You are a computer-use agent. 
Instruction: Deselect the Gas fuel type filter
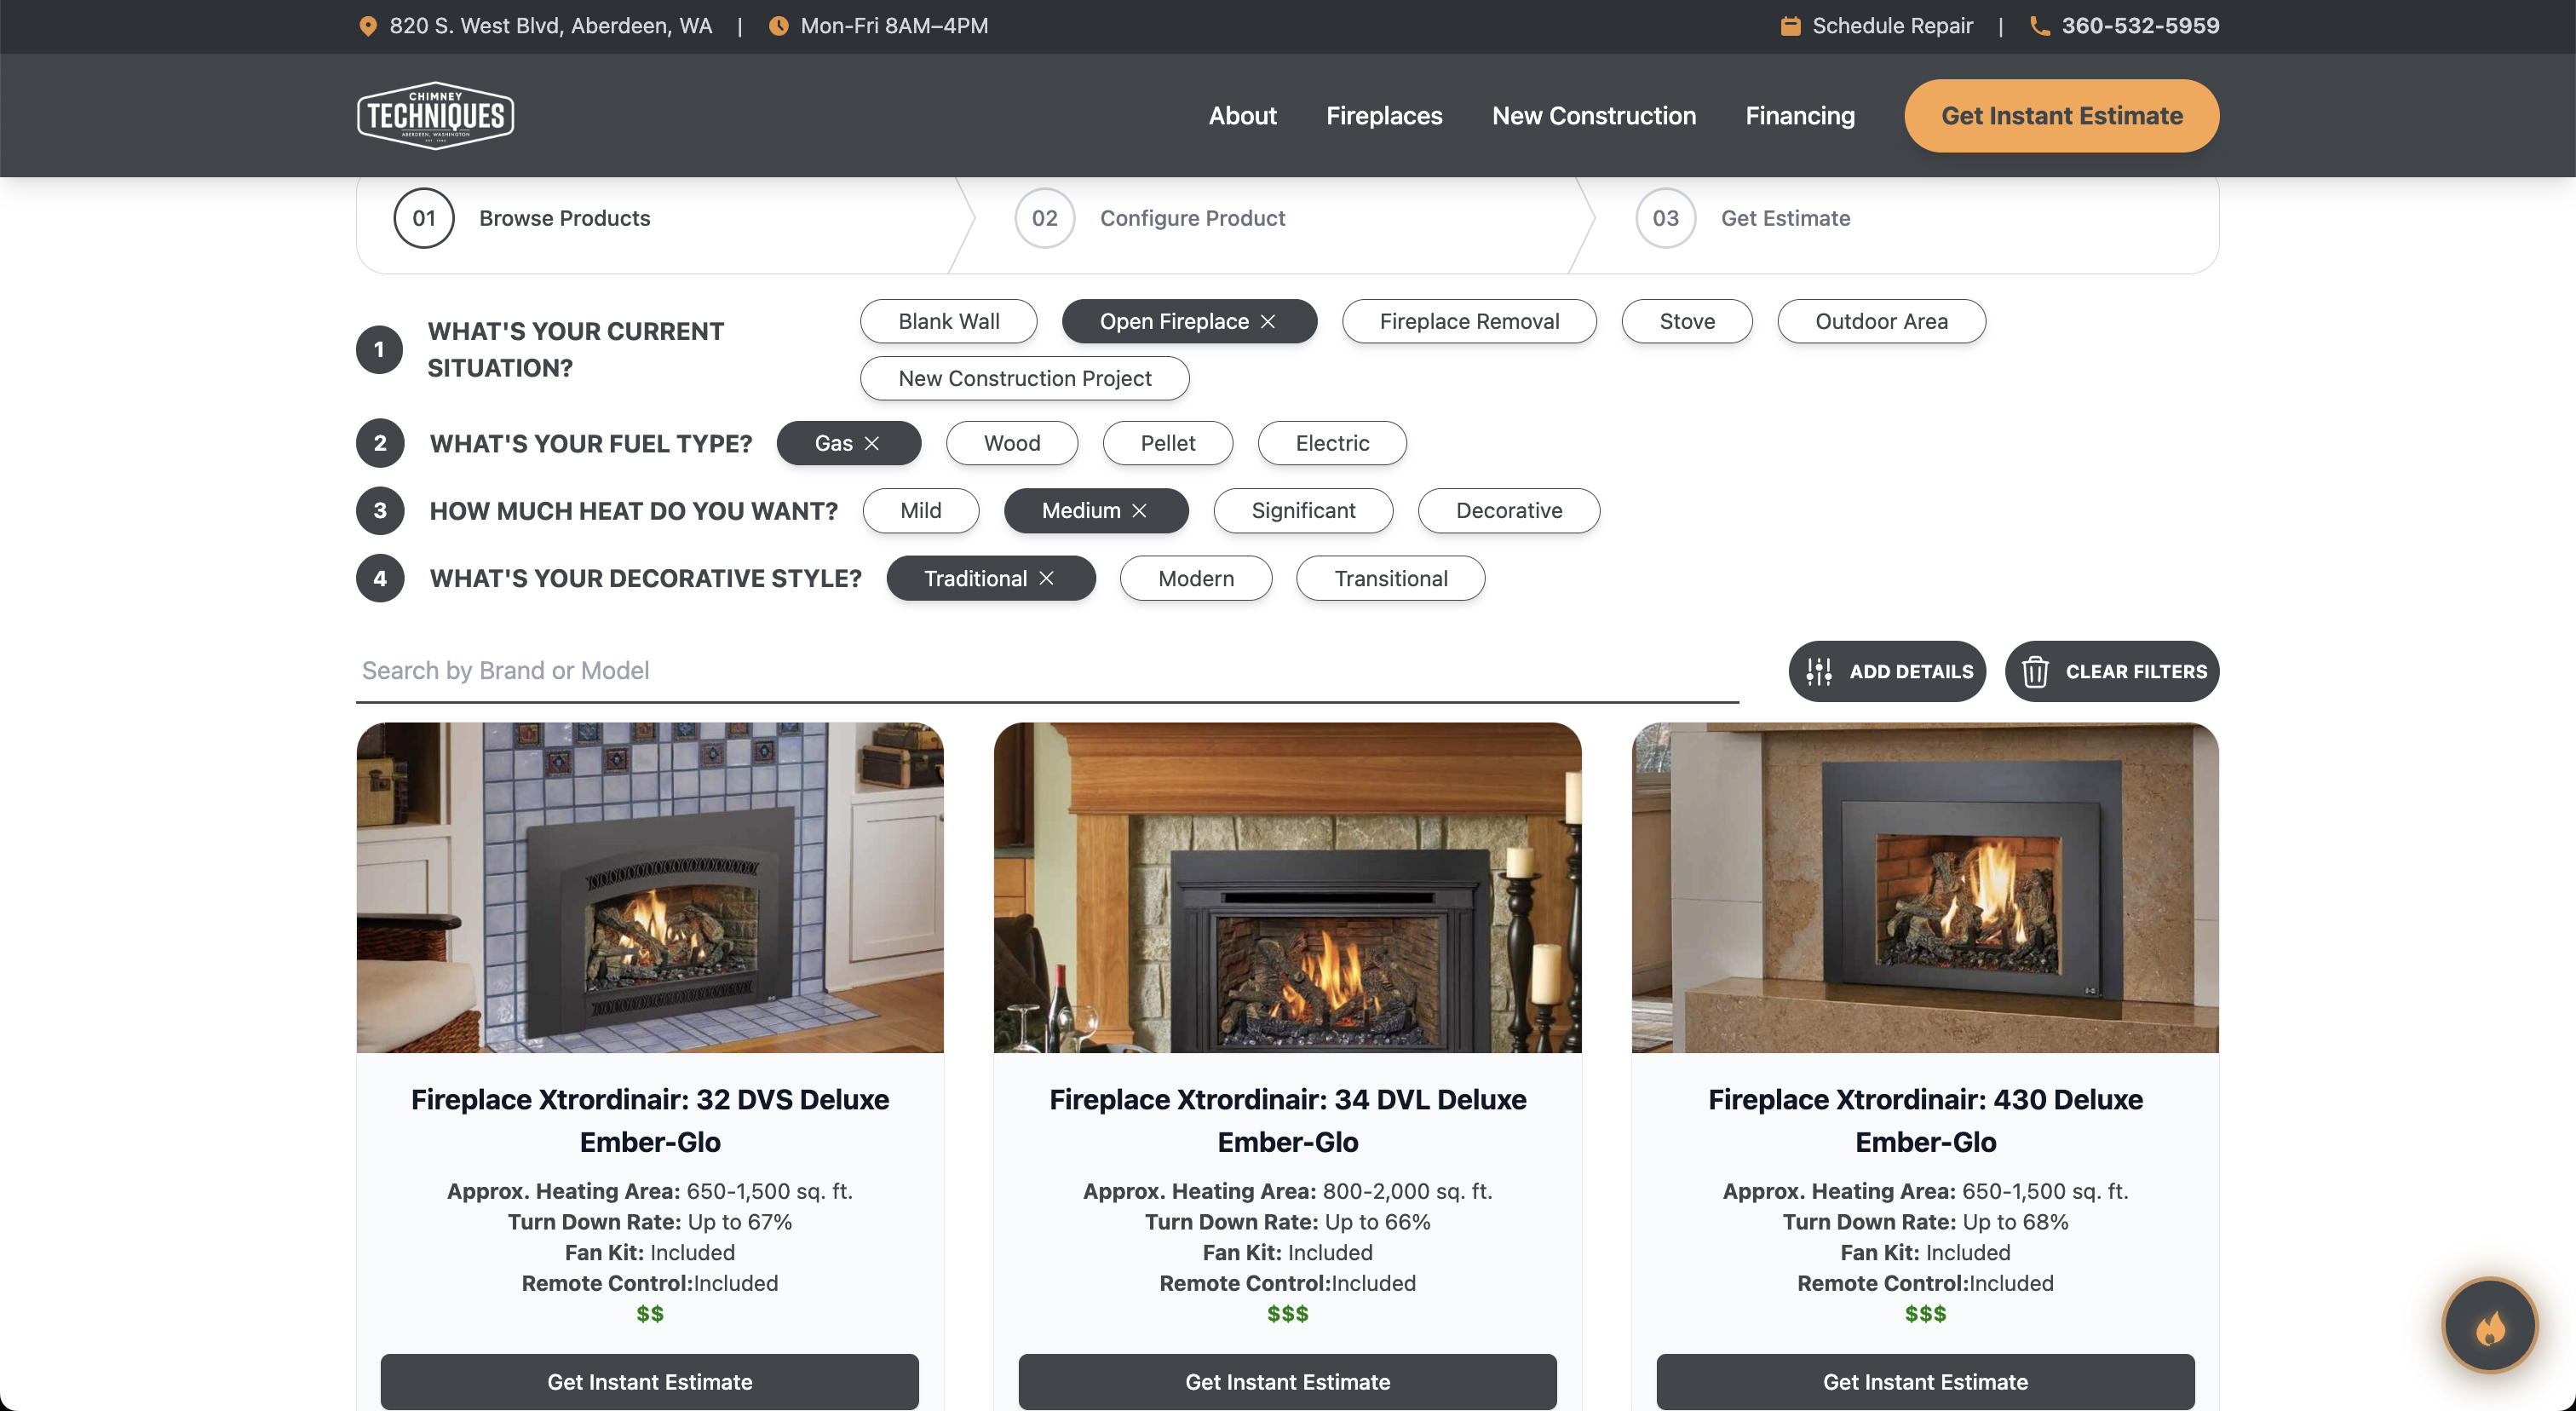coord(873,443)
